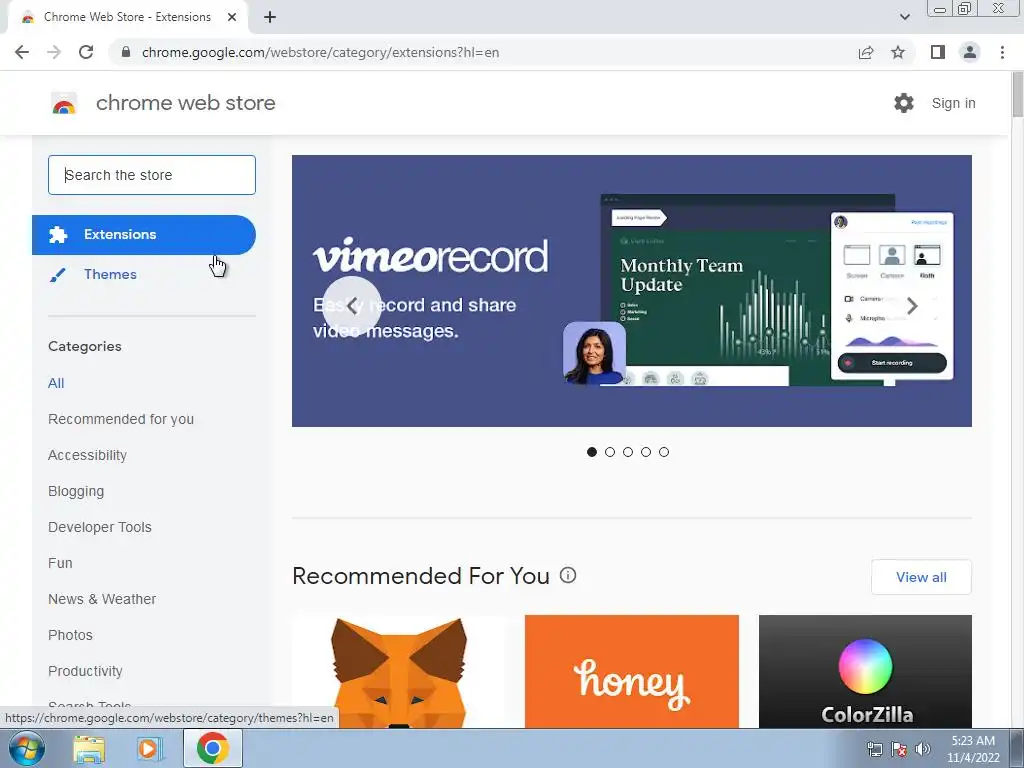Select the first carousel dot

click(592, 452)
